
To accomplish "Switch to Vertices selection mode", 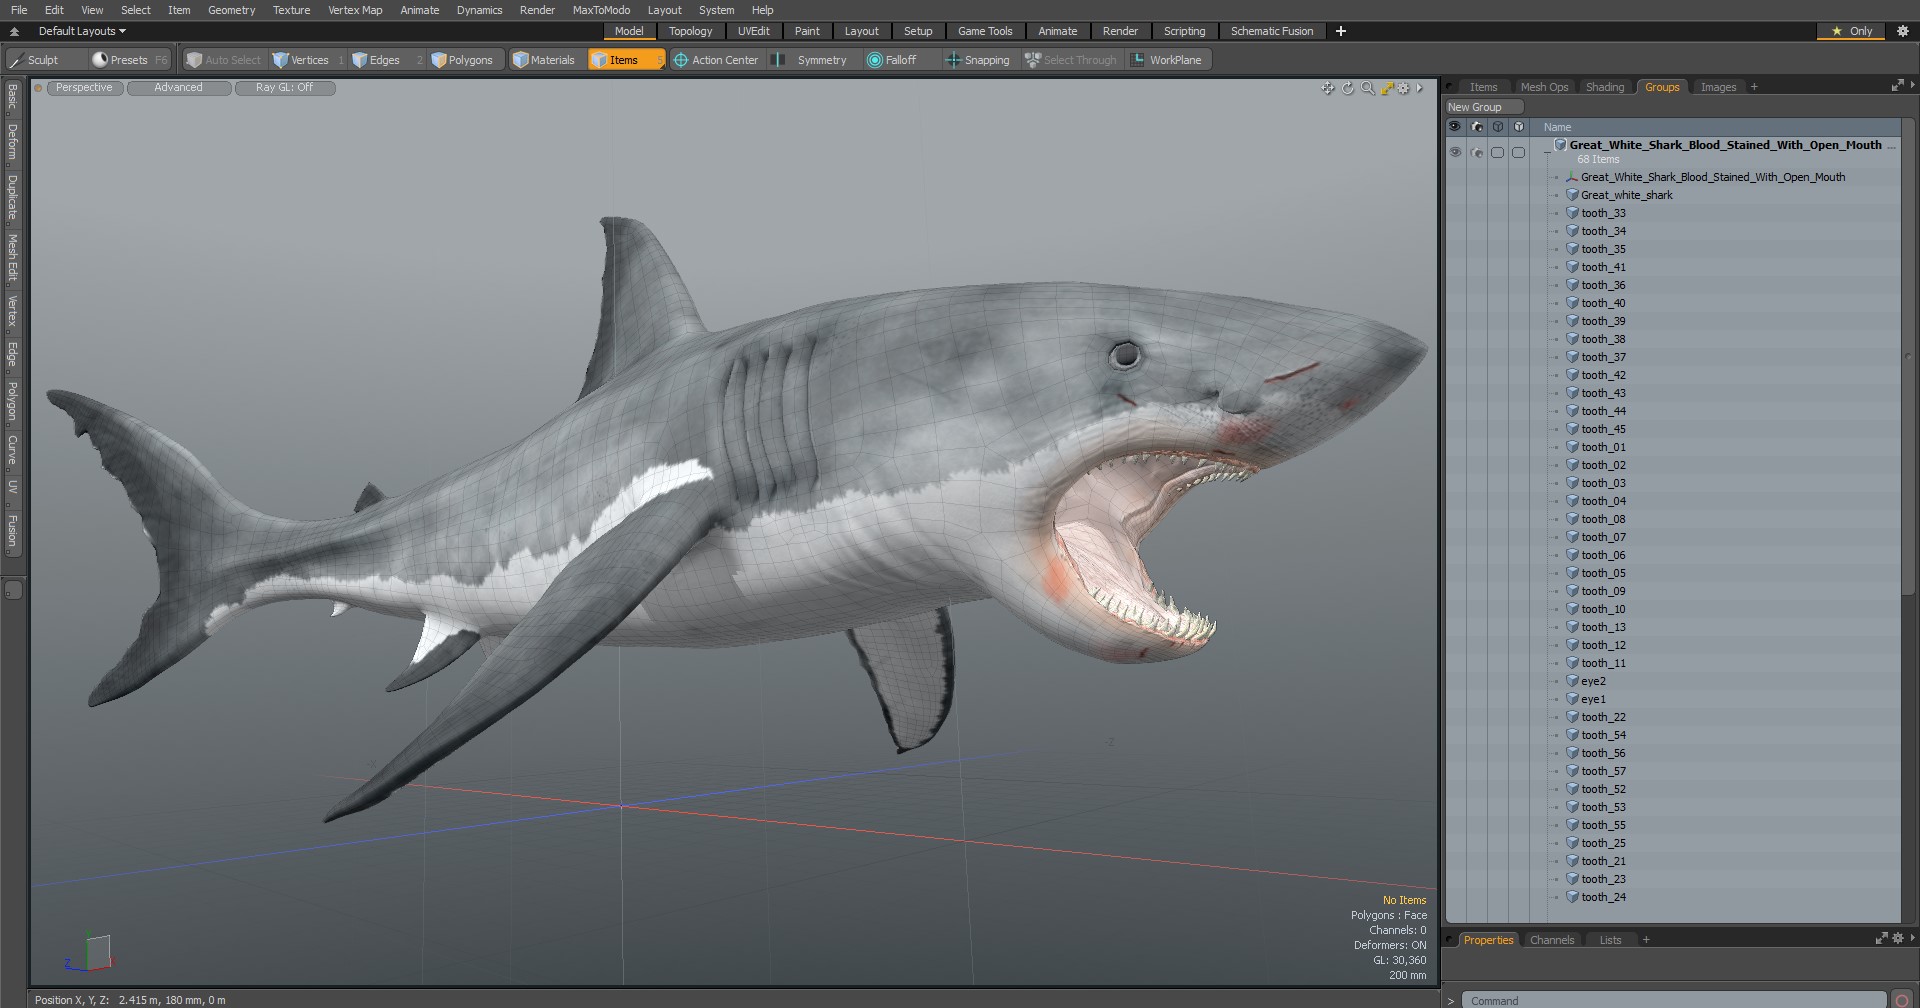I will coord(308,60).
